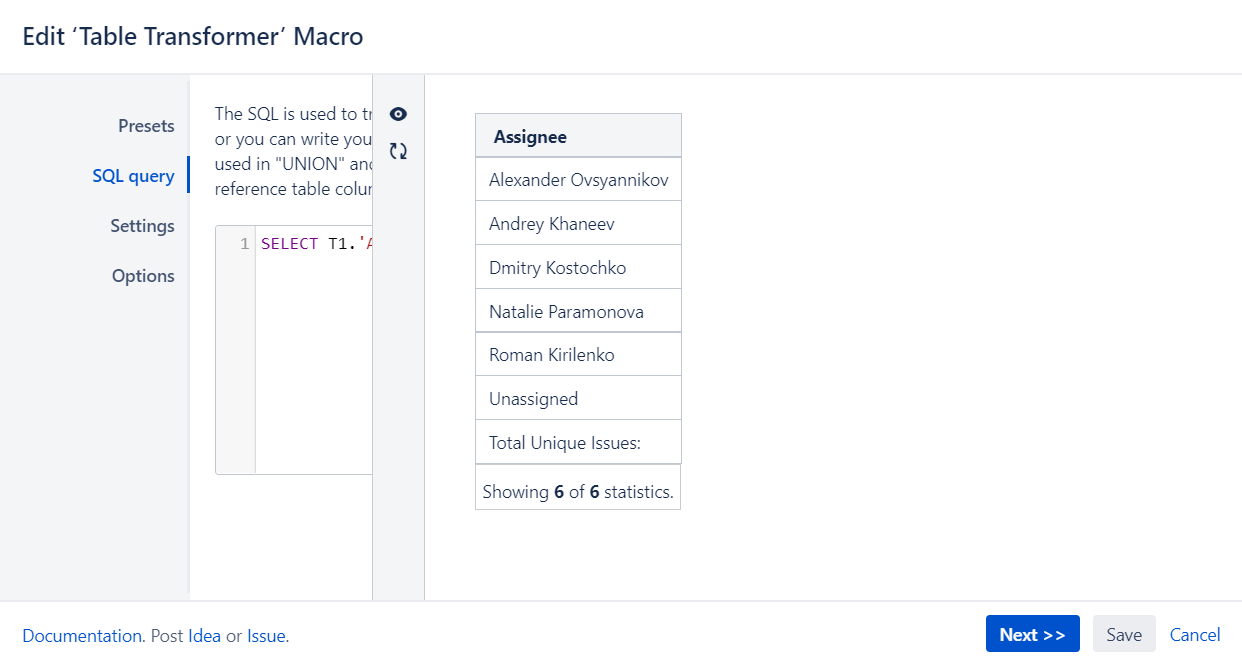Select the Alexander Ovsyannikov row
The width and height of the screenshot is (1242, 657).
[x=578, y=180]
